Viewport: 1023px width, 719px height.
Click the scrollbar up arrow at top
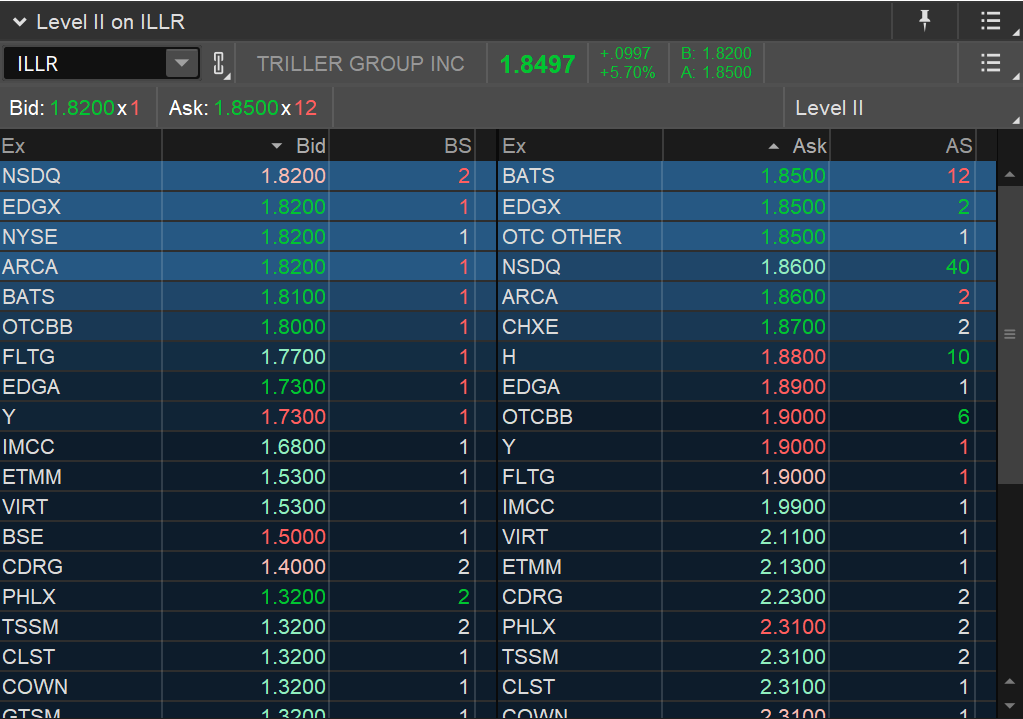[x=1009, y=174]
